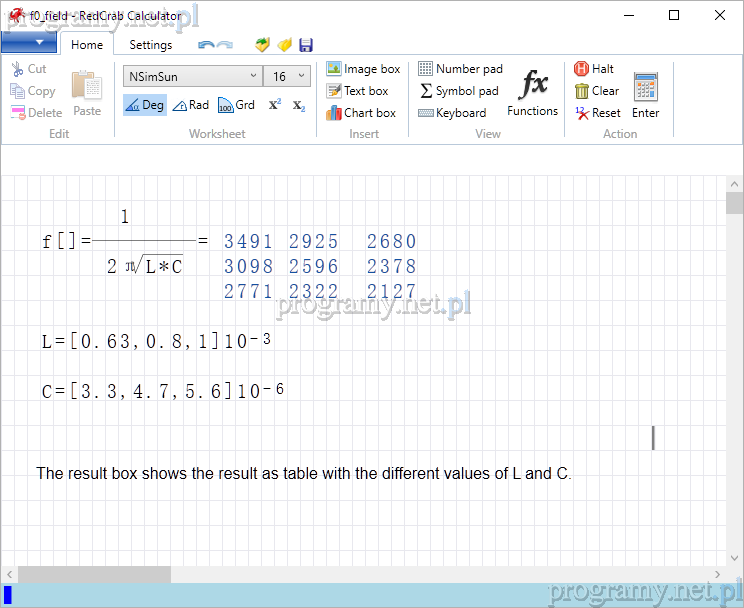
Task: Insert an Image box
Action: pos(363,69)
